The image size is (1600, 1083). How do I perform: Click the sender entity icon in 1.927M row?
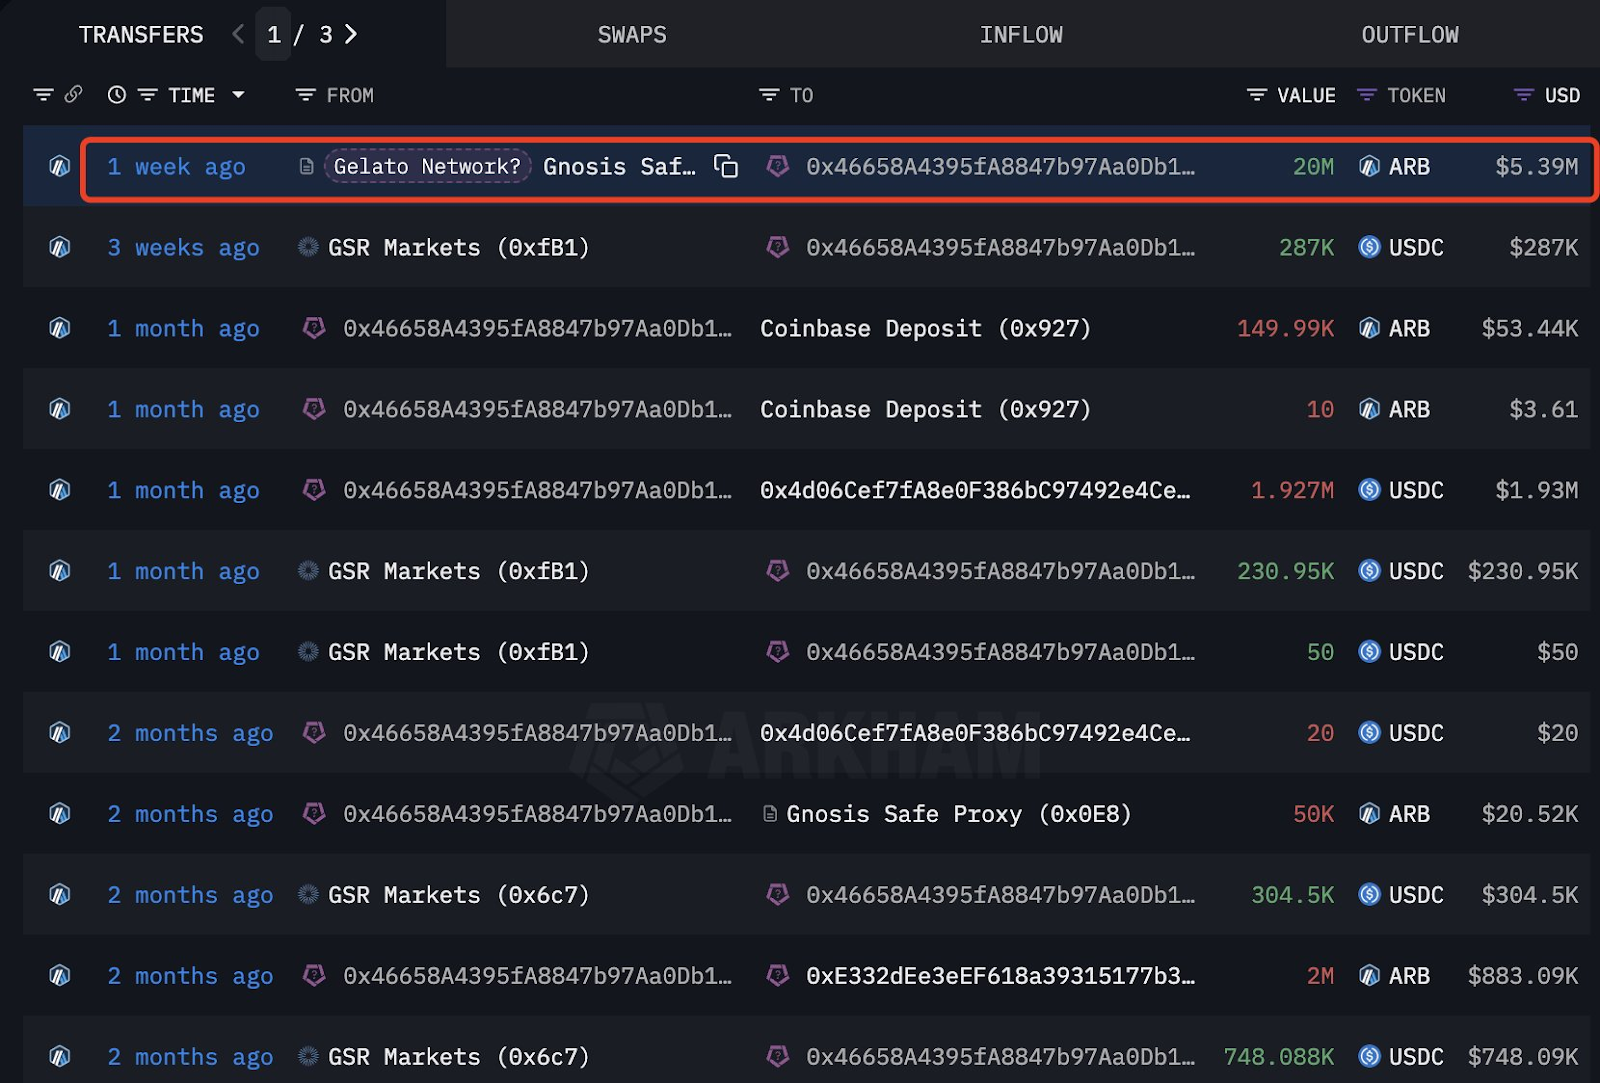pos(314,489)
